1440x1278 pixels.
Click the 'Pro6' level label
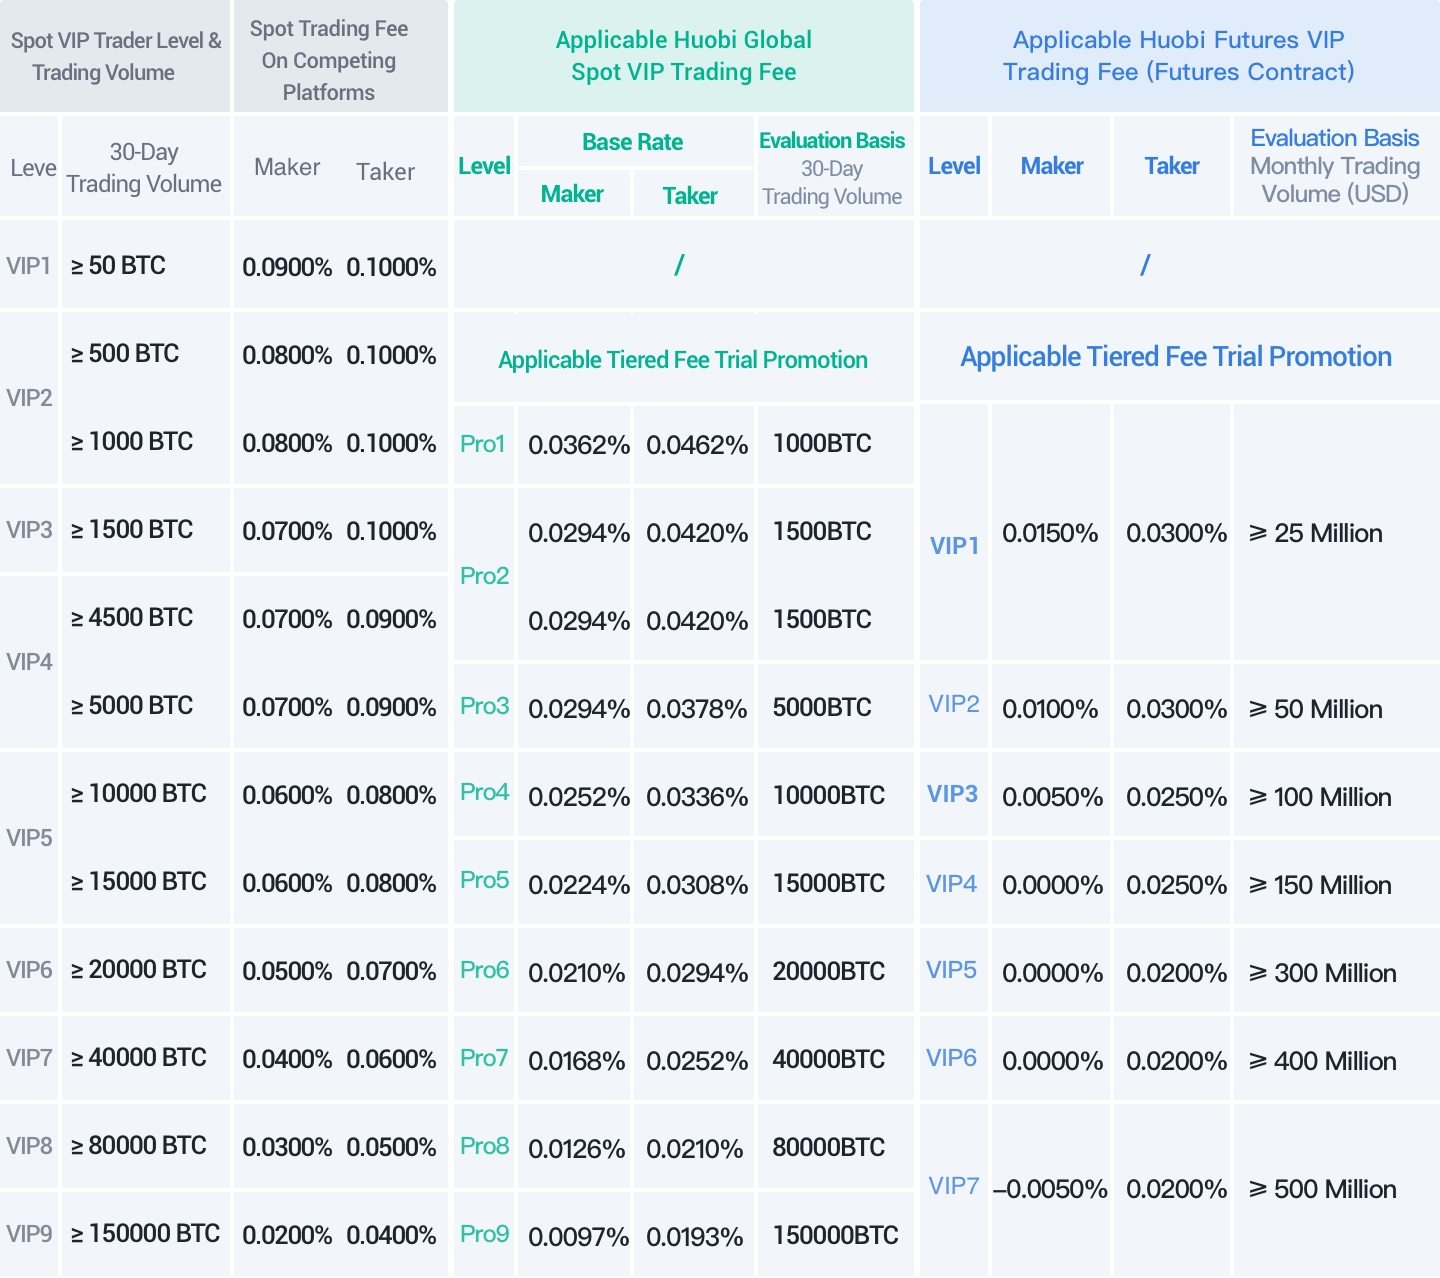point(485,970)
